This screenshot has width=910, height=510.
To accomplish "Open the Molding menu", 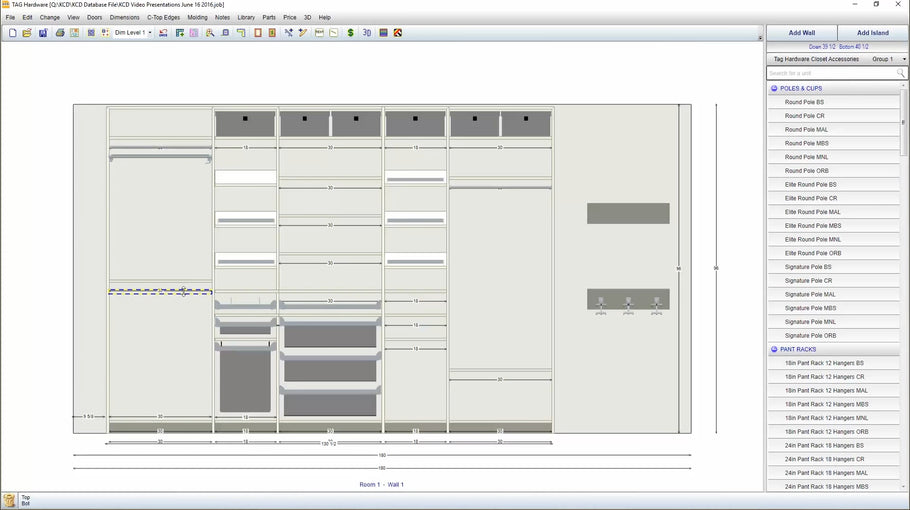I will click(x=197, y=17).
